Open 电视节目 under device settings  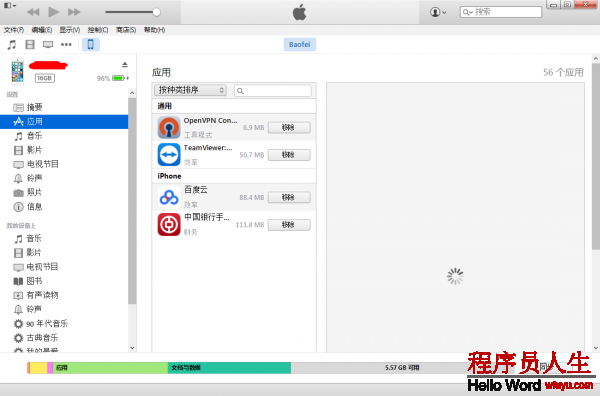click(x=64, y=164)
